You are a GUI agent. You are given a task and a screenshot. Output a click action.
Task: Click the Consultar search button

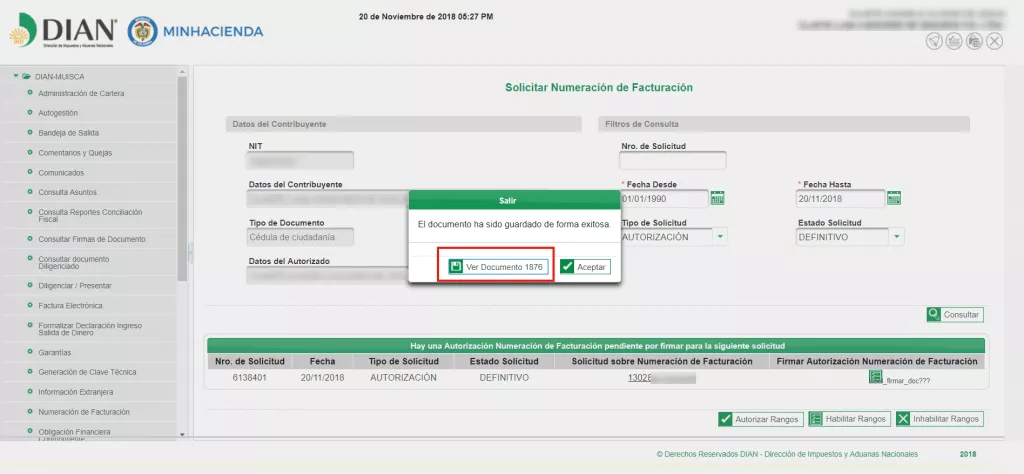[x=954, y=314]
